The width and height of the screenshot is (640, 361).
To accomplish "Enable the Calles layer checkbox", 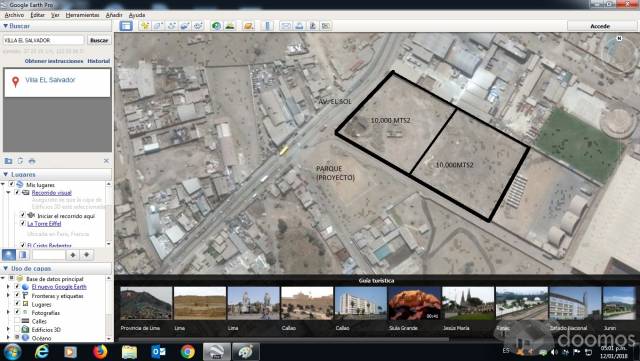I will coord(17,321).
